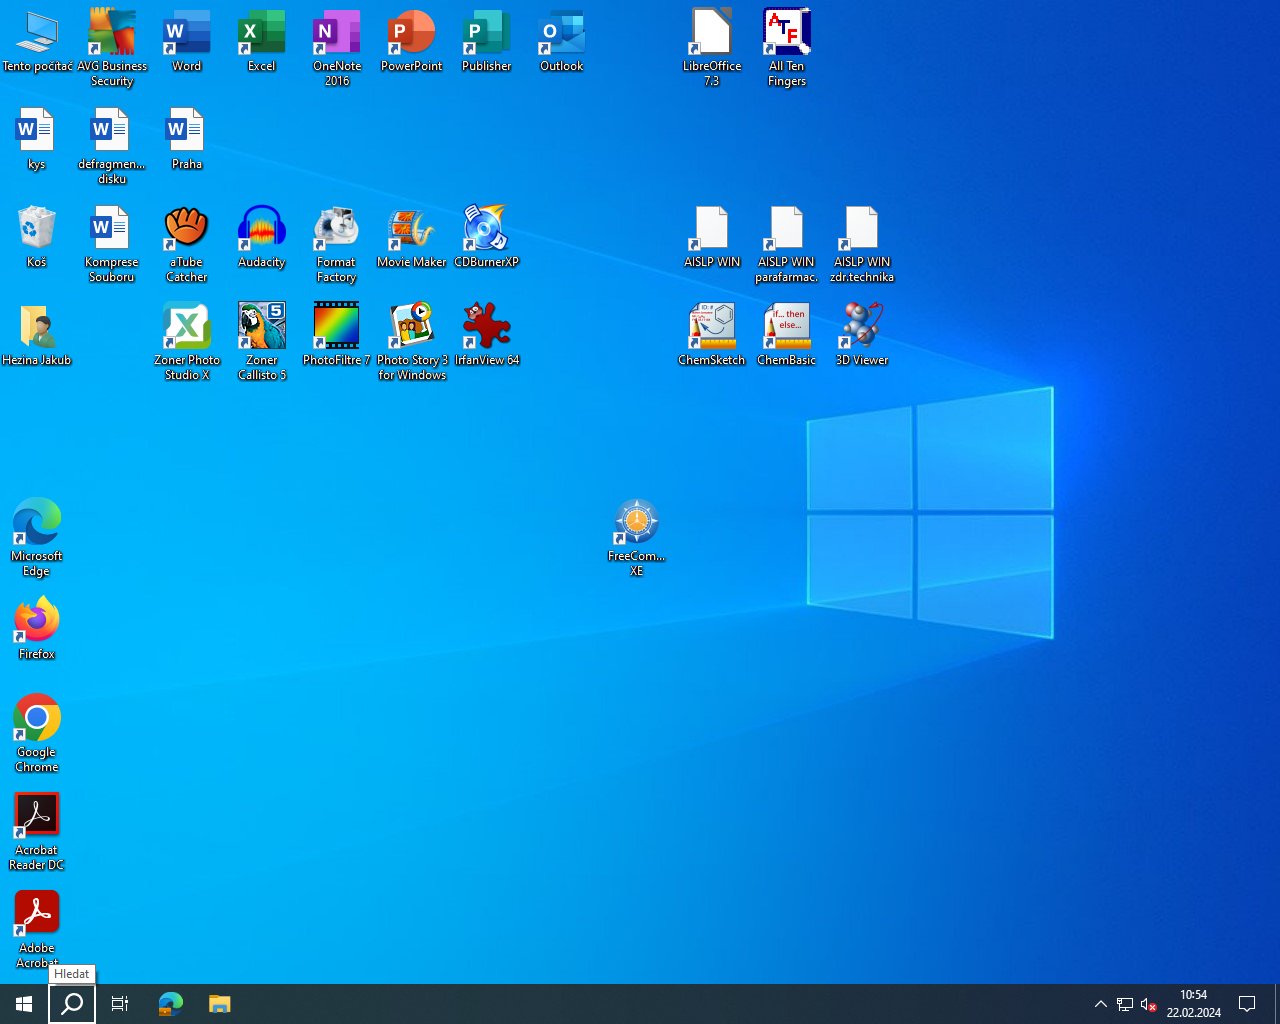
Task: Select the PowerPoint desktop shortcut
Action: click(412, 41)
